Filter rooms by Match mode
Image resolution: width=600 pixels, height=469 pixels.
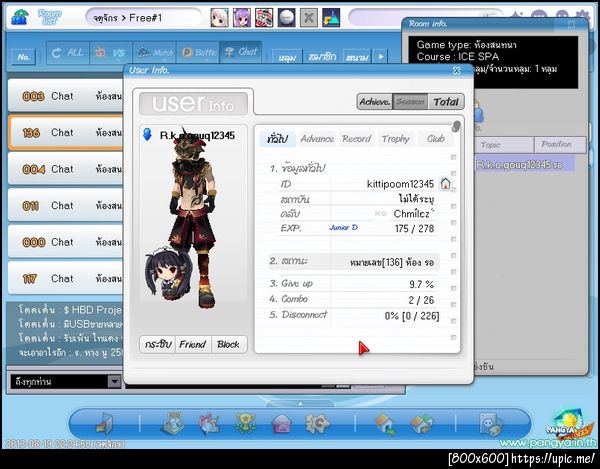154,52
